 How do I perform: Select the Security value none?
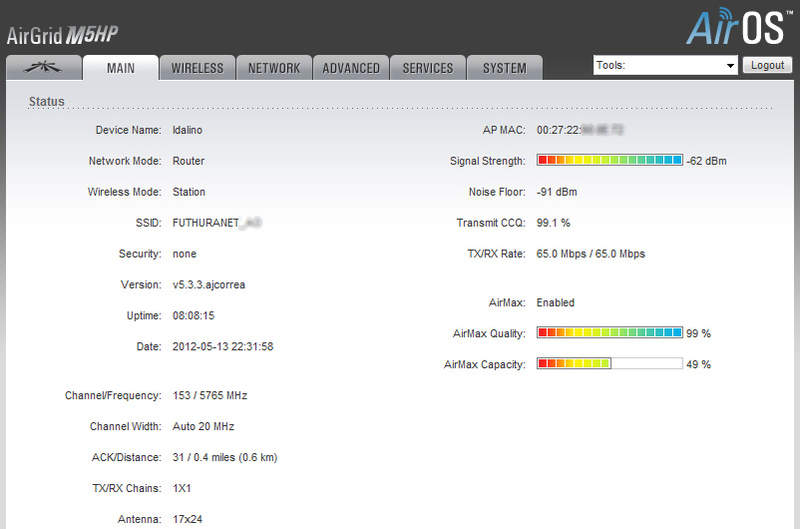184,254
